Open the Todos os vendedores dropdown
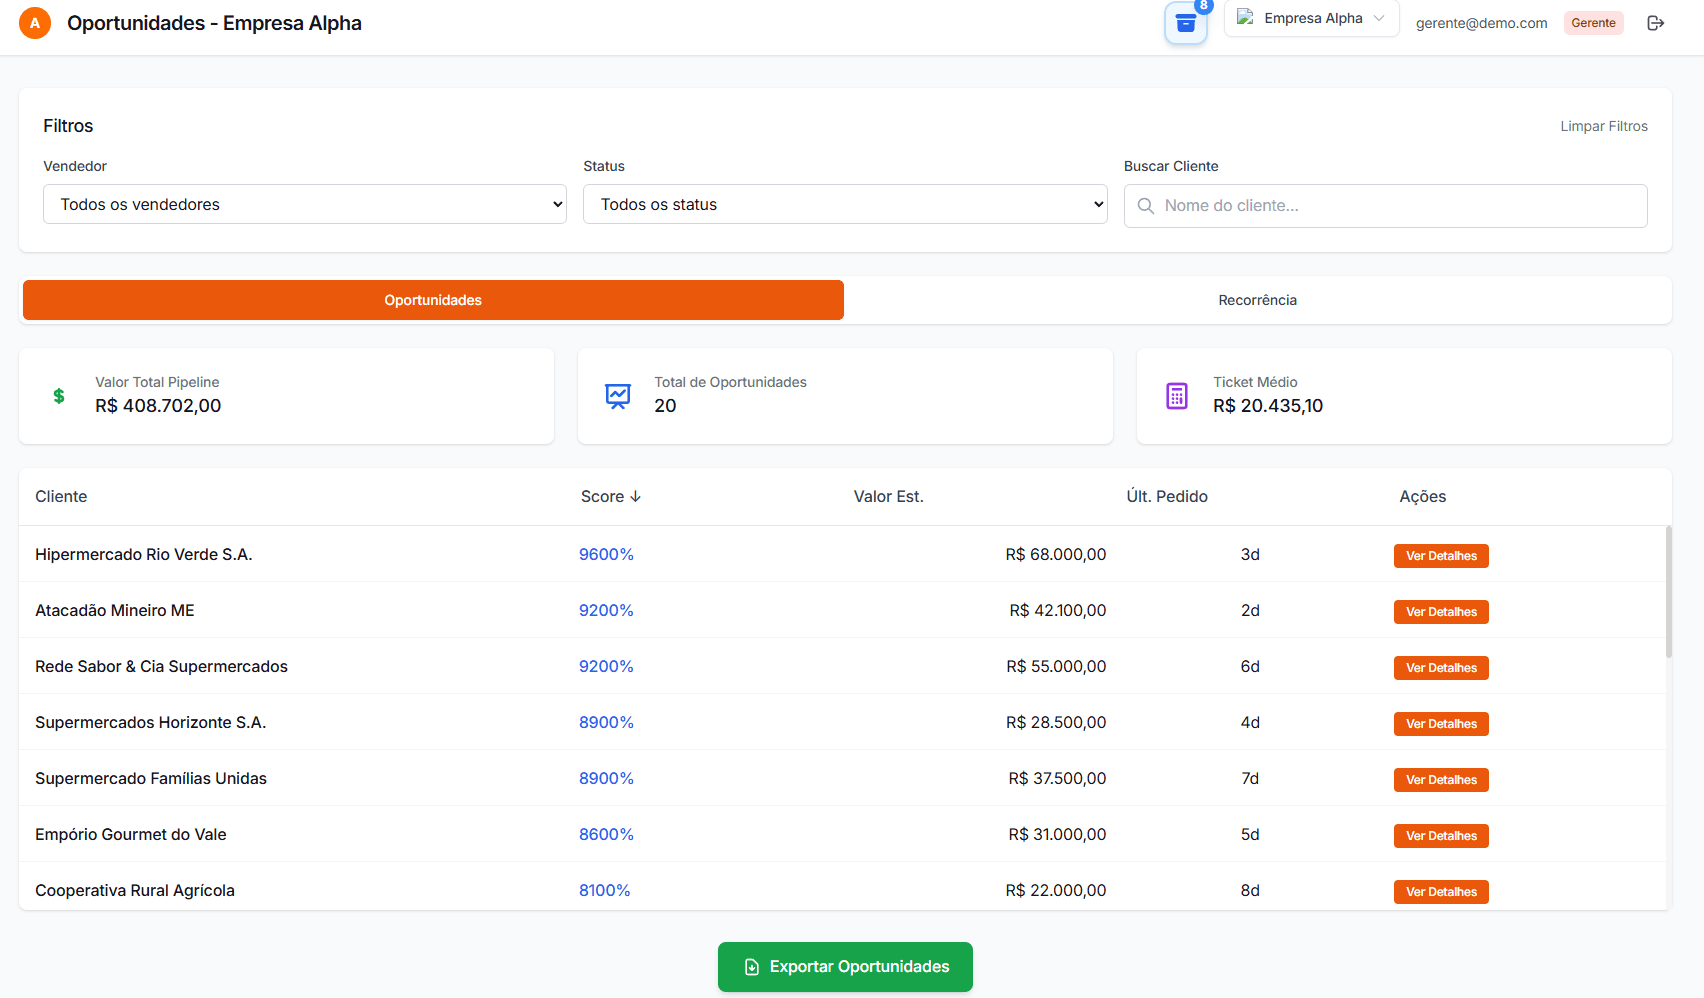Viewport: 1704px width, 998px height. coord(305,204)
